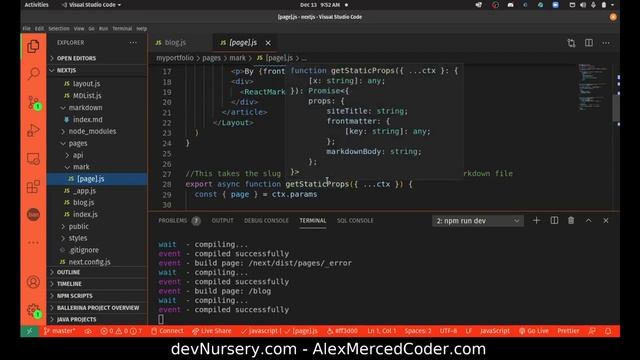Open the Run menu
640x360 pixels.
(x=103, y=29)
